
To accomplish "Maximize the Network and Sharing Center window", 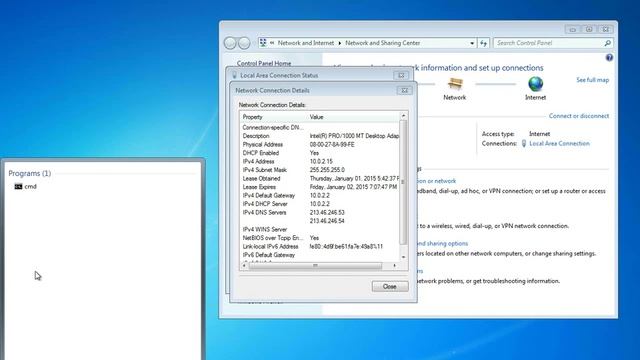I will coord(589,29).
